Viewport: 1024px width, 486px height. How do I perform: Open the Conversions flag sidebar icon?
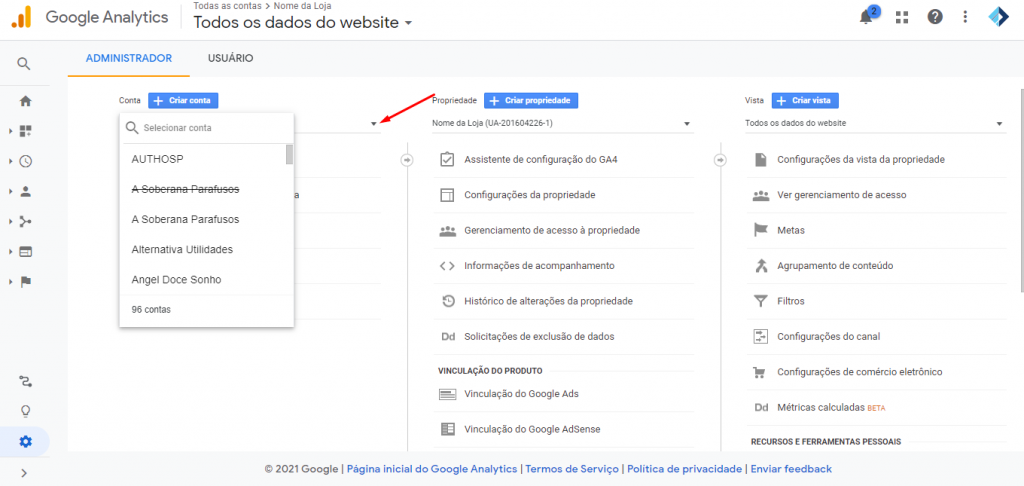[25, 282]
